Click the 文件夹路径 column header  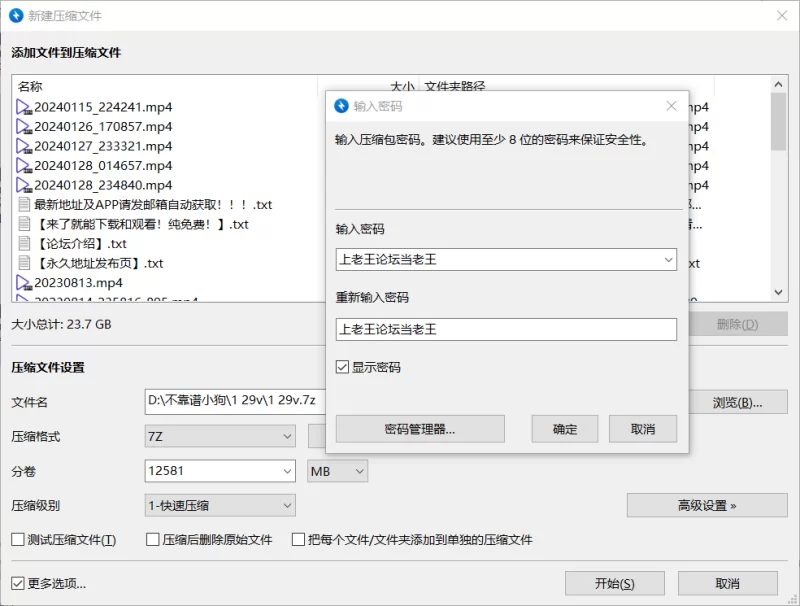(x=455, y=86)
